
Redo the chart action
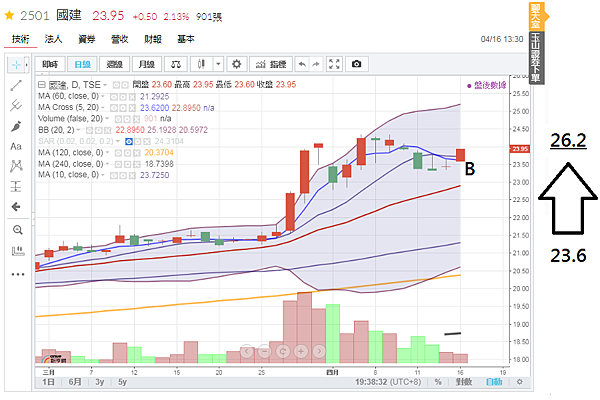click(x=316, y=64)
